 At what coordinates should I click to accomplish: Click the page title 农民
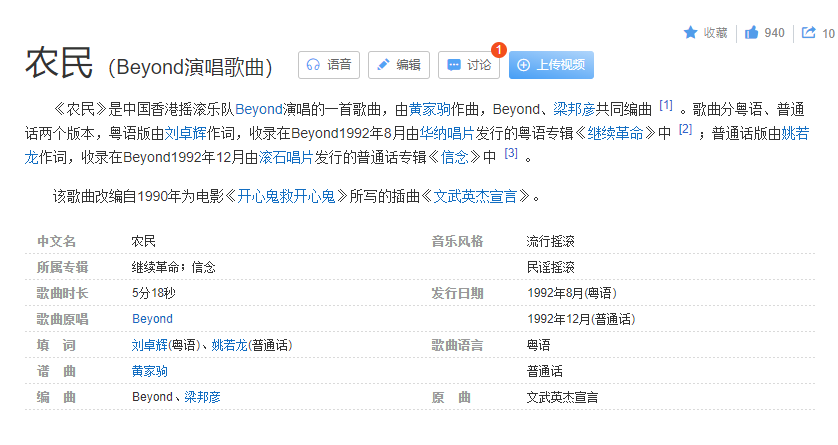[x=59, y=63]
